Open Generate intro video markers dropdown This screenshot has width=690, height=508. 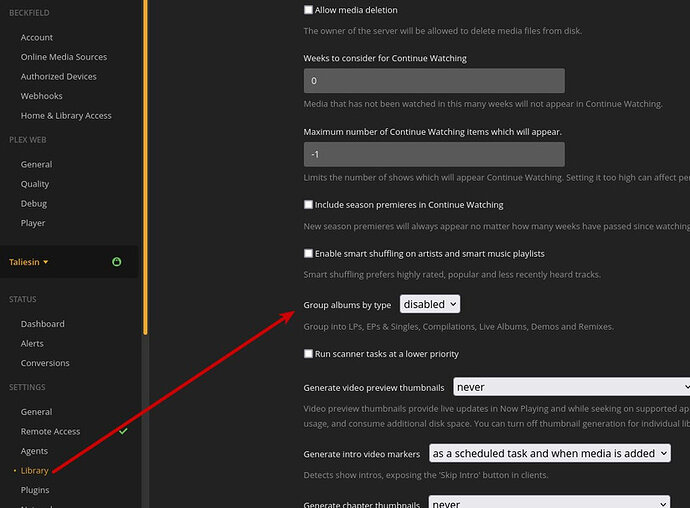pyautogui.click(x=550, y=453)
